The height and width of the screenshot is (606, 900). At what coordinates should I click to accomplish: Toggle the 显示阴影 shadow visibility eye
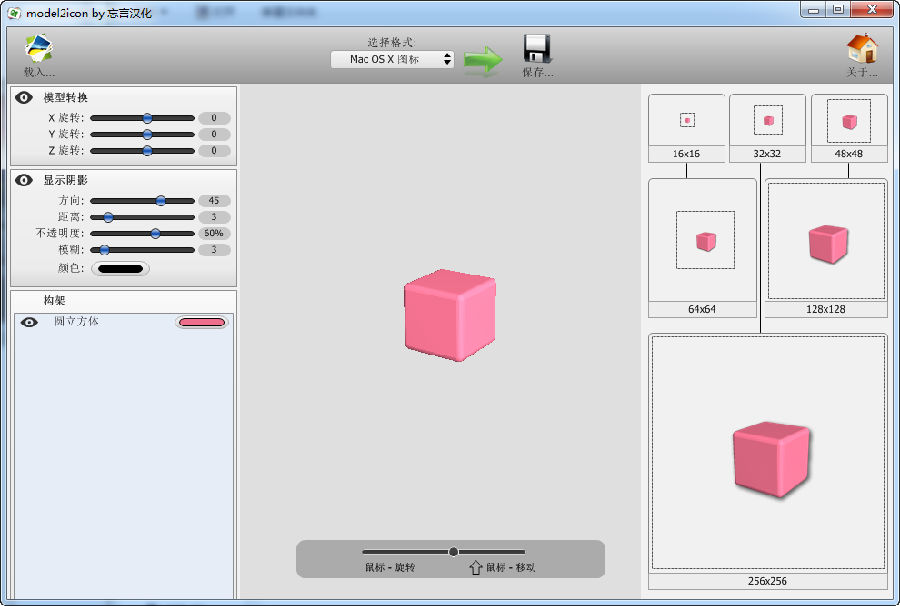[x=24, y=180]
